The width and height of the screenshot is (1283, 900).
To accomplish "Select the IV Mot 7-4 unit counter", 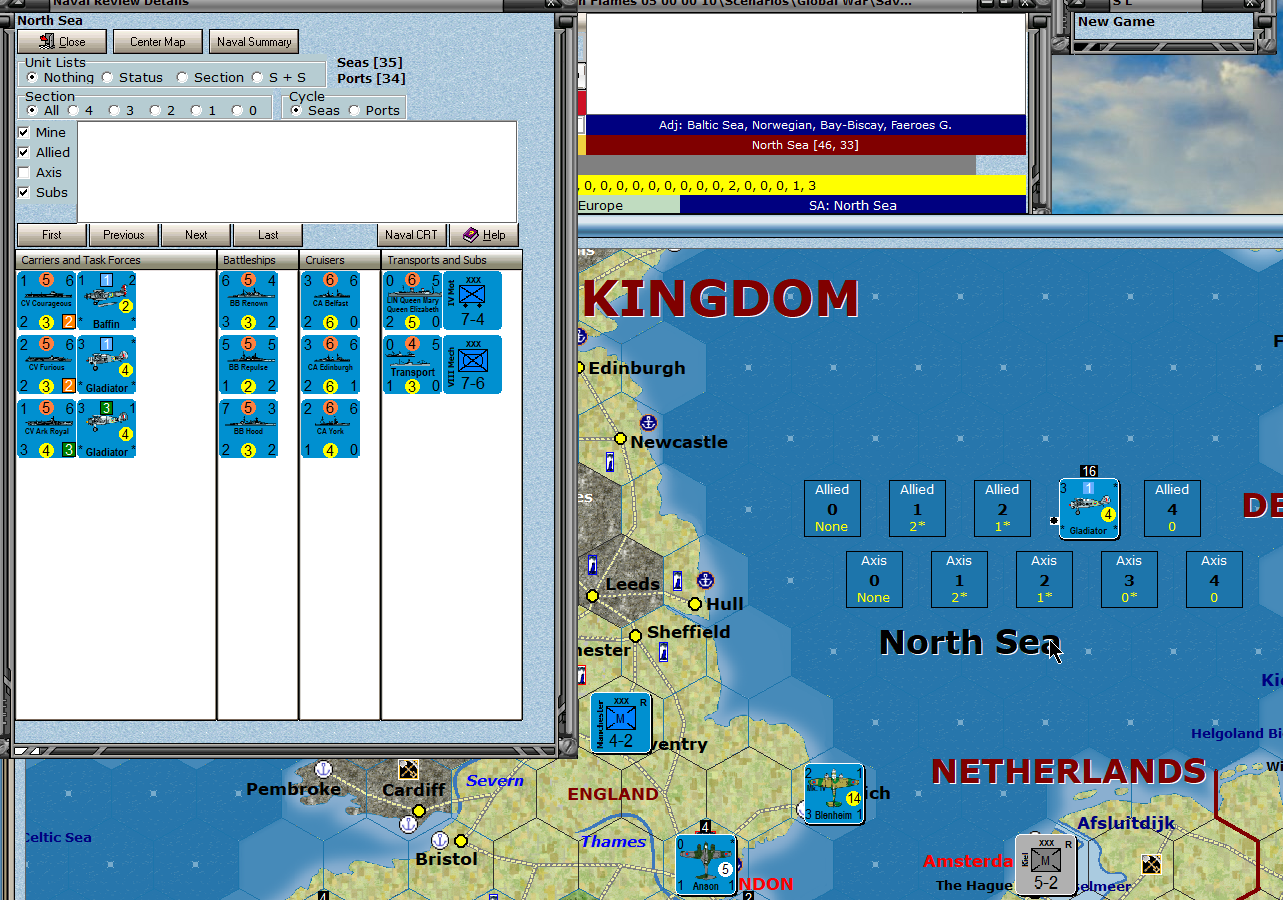I will (x=473, y=300).
